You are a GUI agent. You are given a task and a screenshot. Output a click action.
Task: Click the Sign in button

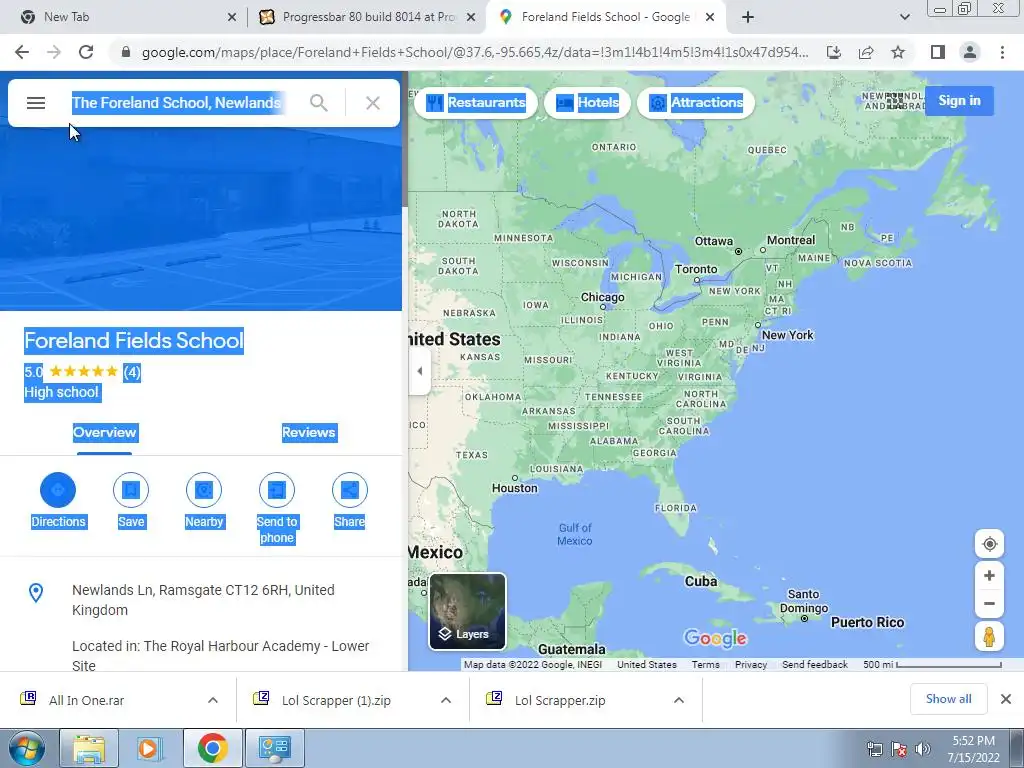point(959,101)
